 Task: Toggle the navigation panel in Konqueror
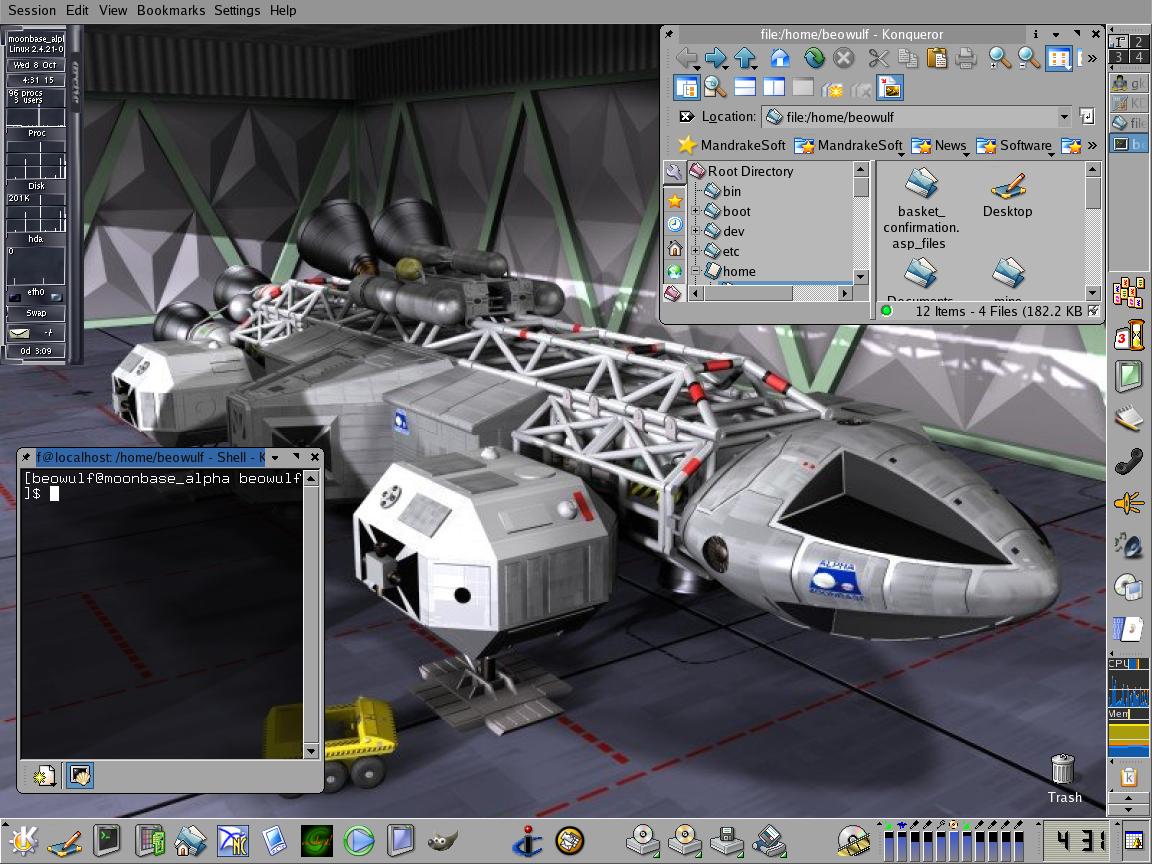coord(686,87)
